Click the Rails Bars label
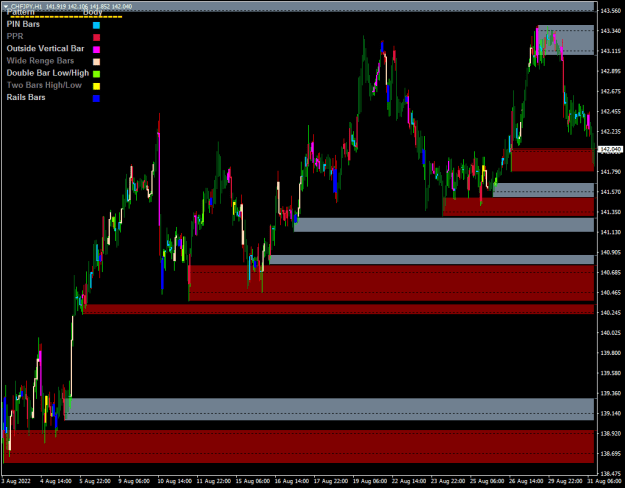This screenshot has height=488, width=625. click(26, 97)
